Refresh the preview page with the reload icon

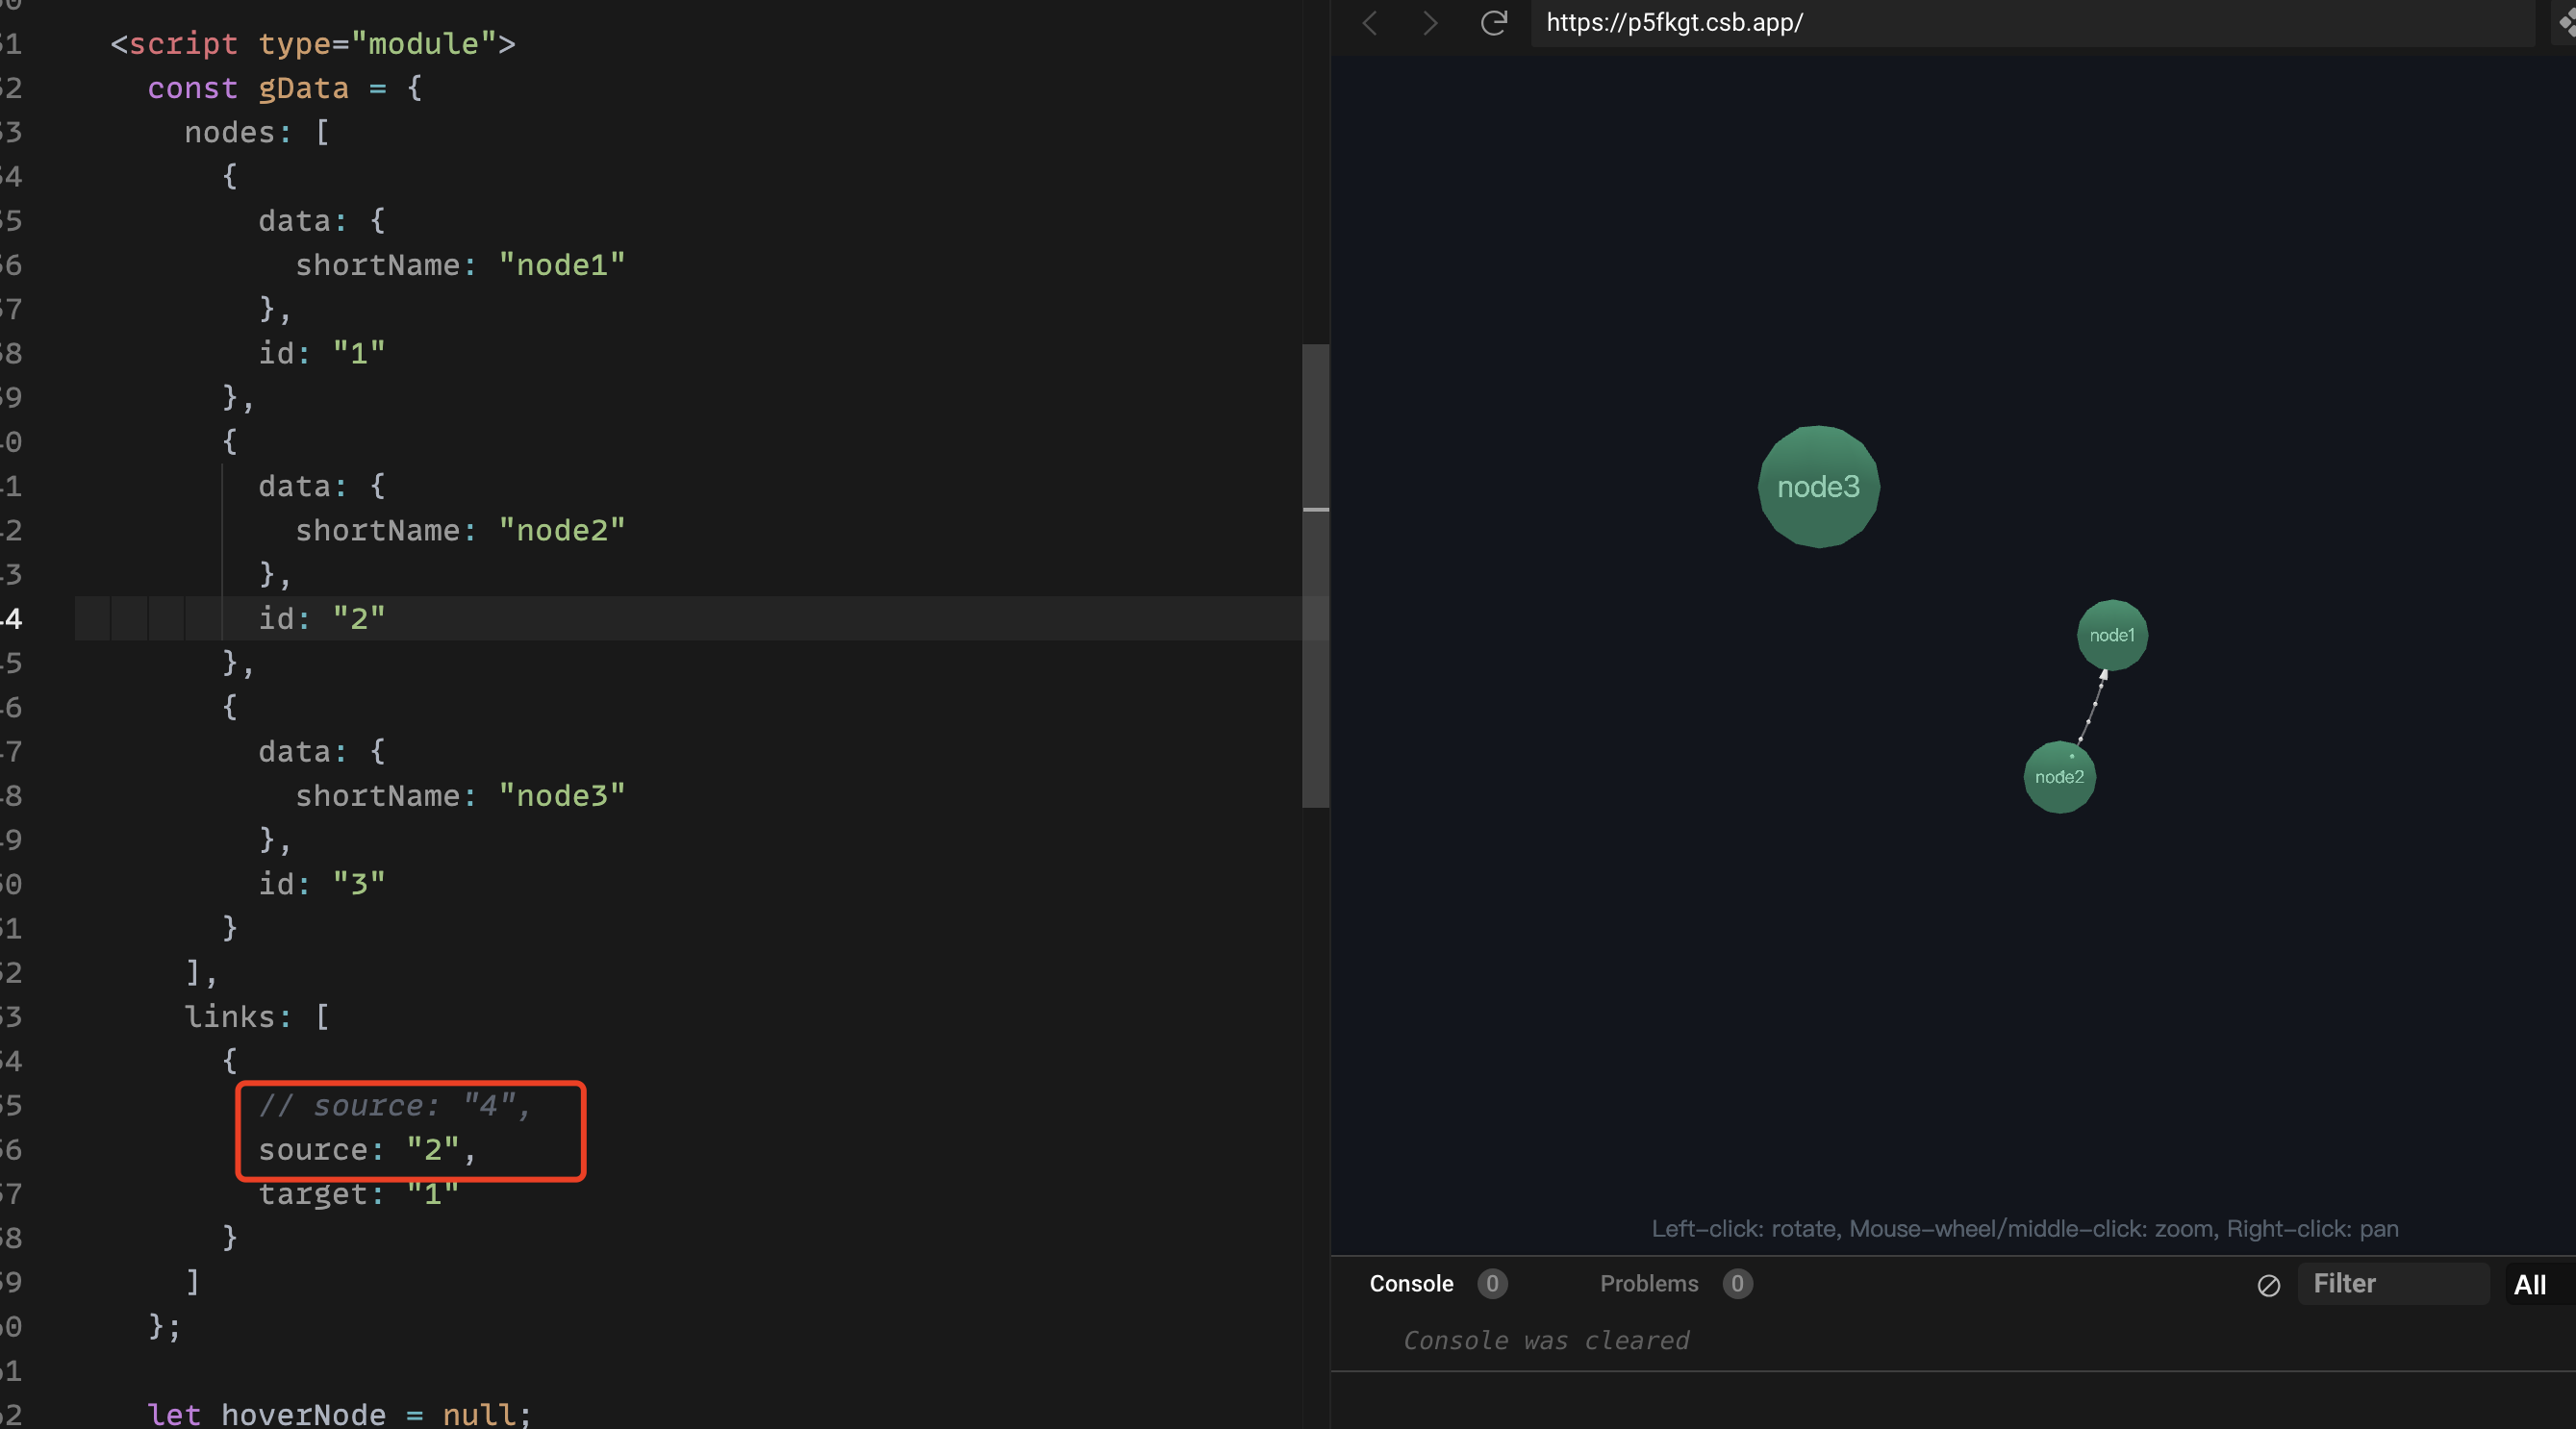1493,23
